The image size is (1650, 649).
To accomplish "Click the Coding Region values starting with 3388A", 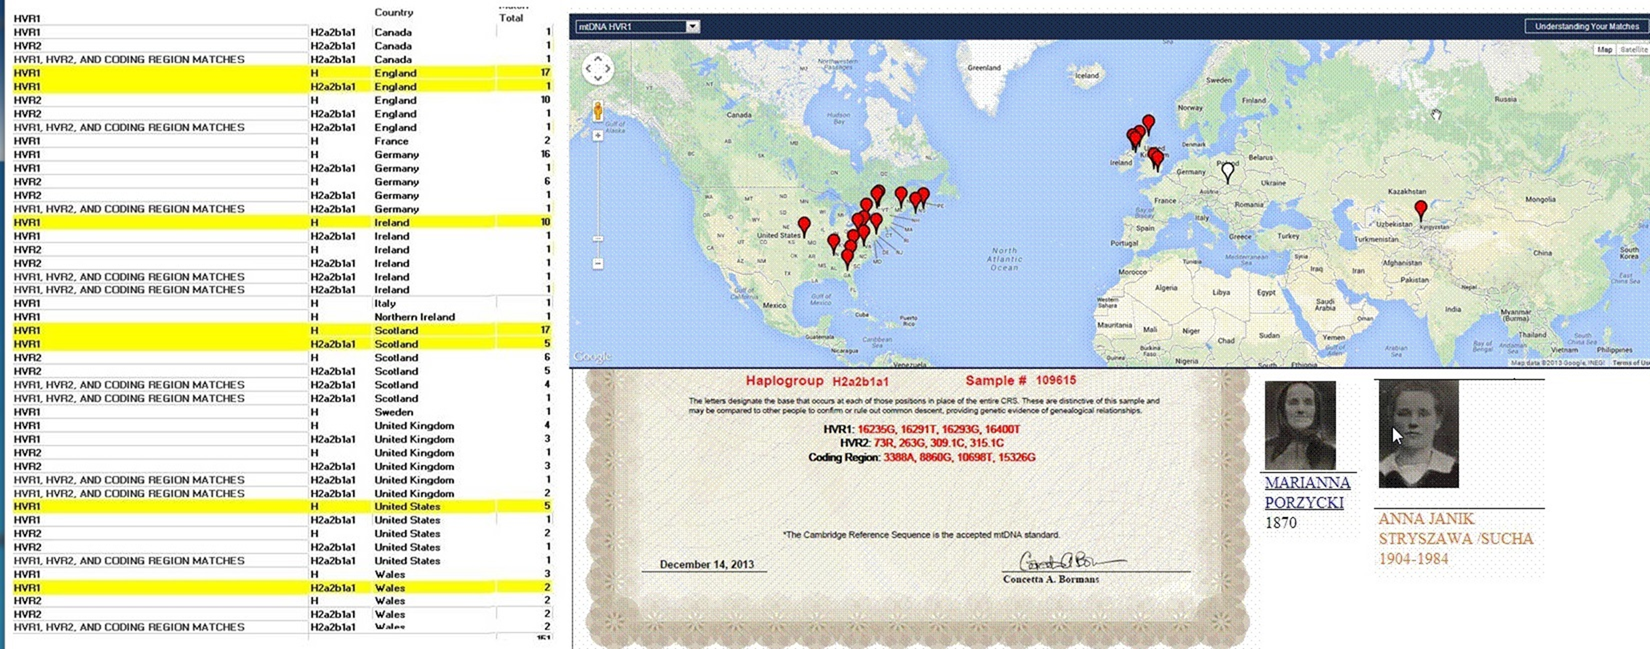I will (x=959, y=457).
